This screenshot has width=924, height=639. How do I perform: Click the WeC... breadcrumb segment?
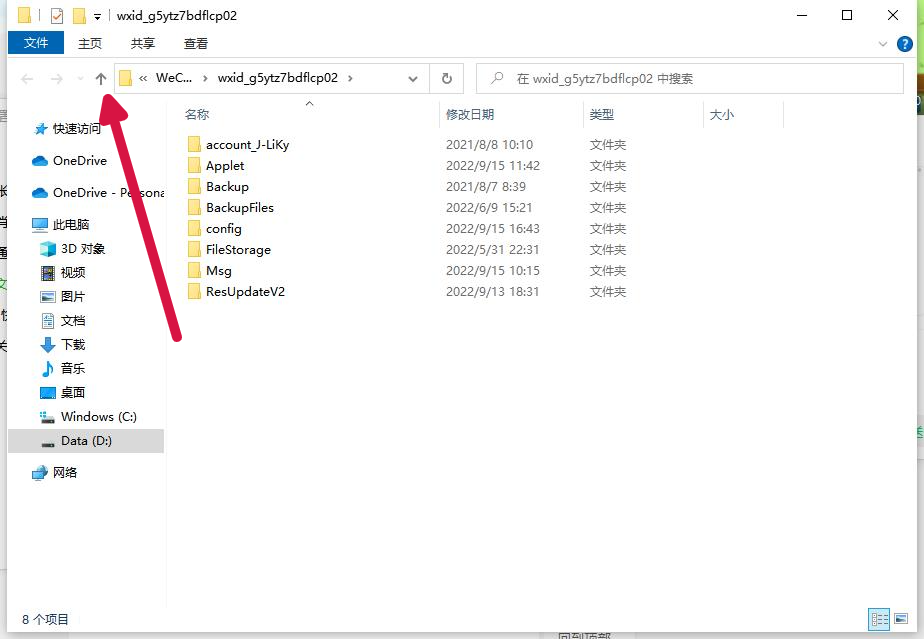click(x=174, y=78)
